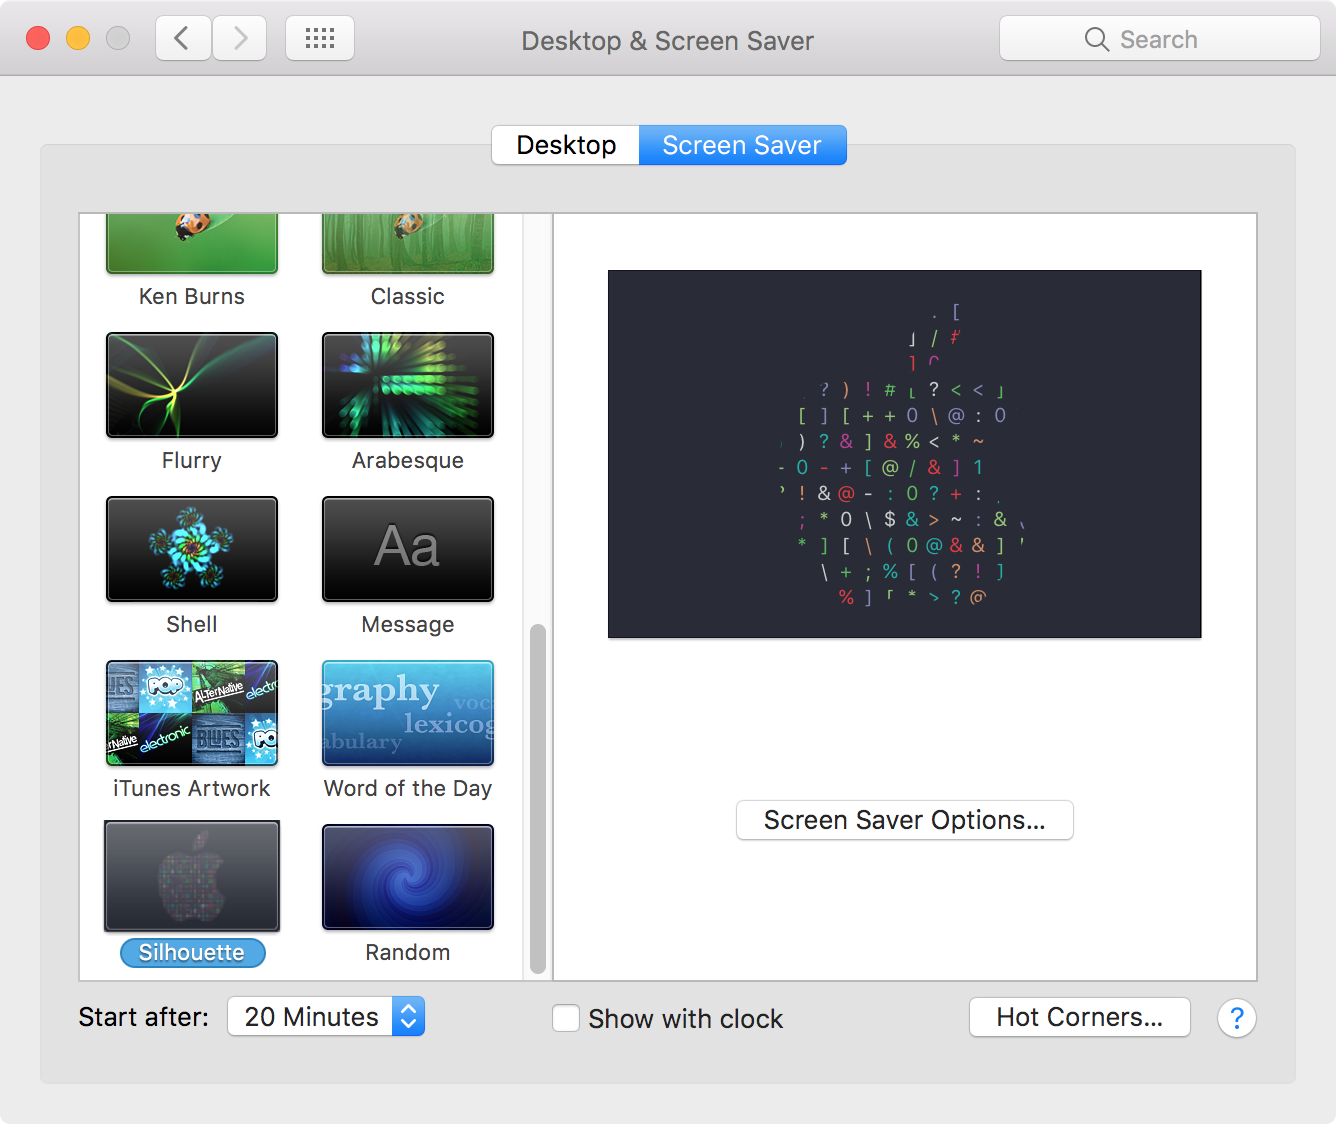Viewport: 1336px width, 1124px height.
Task: Click the Silhouette screen saver thumbnail
Action: [192, 877]
